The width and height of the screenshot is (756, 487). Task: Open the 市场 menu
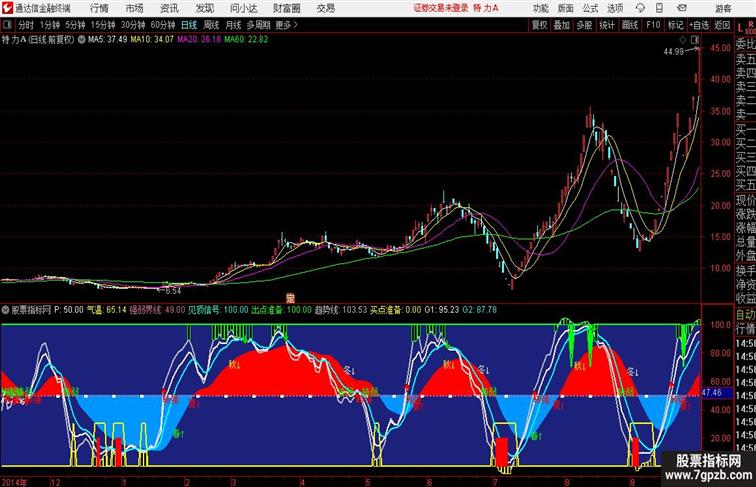coord(135,8)
